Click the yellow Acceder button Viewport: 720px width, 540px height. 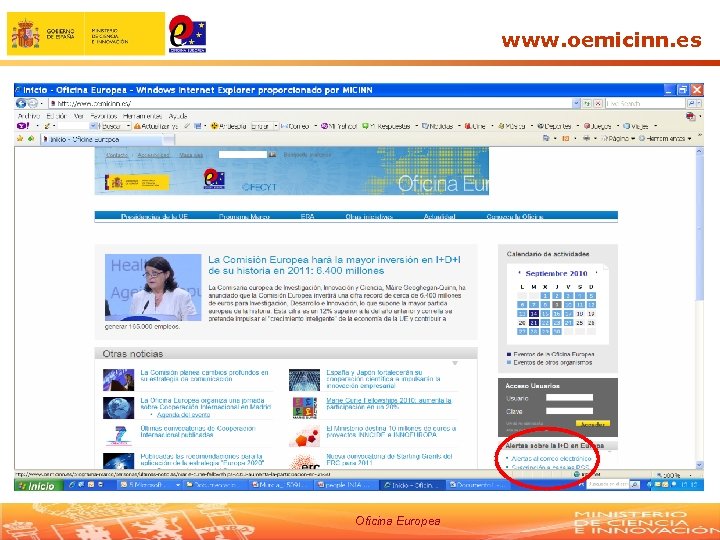pyautogui.click(x=592, y=424)
